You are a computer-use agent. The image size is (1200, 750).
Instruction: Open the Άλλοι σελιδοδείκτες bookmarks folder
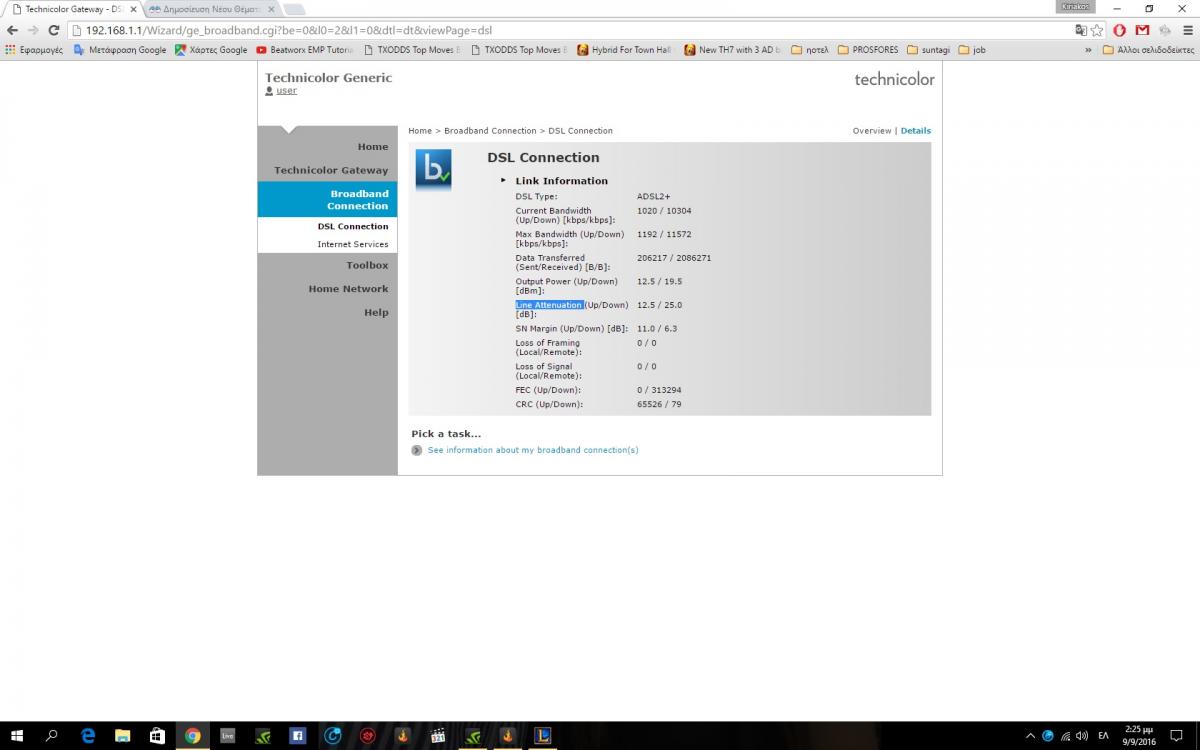1149,50
